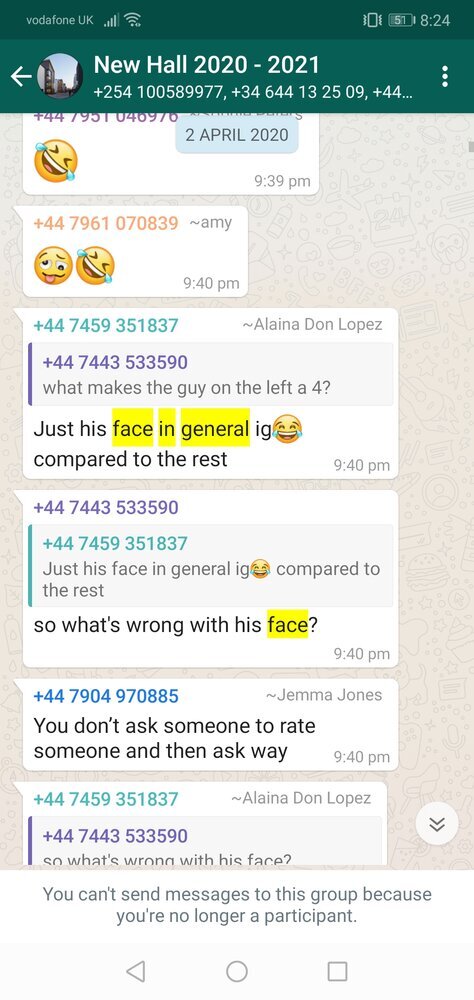The width and height of the screenshot is (474, 1000).
Task: Open sender number +44 7961 070839
Action: pyautogui.click(x=105, y=223)
